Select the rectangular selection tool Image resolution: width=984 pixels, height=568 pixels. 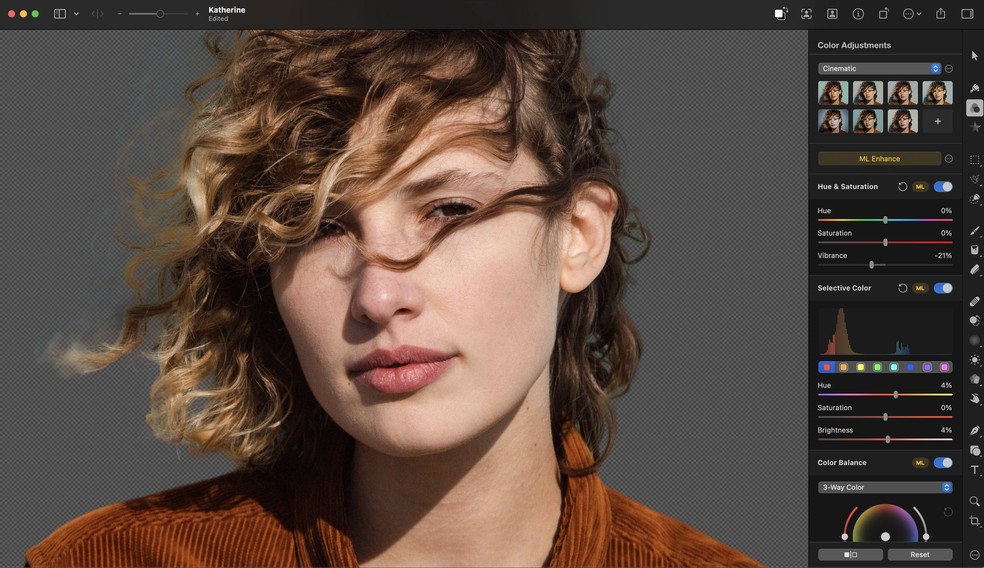point(975,160)
